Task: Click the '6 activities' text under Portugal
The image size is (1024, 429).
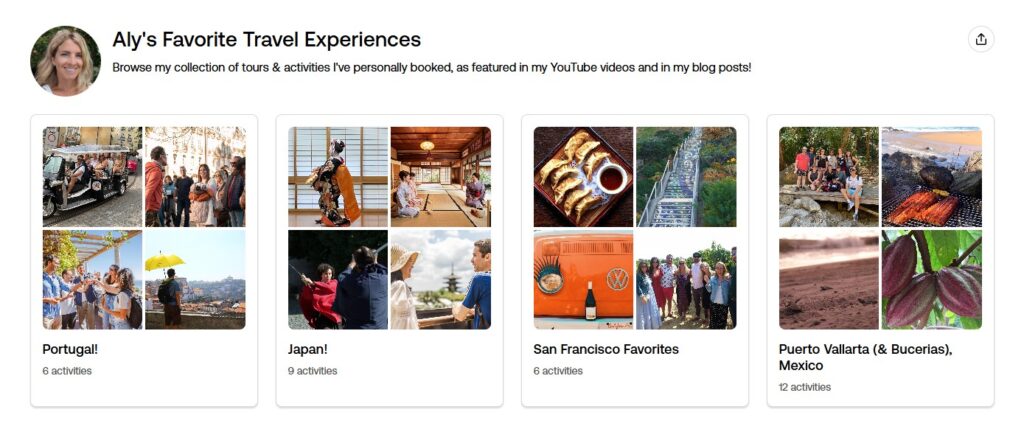Action: click(67, 371)
